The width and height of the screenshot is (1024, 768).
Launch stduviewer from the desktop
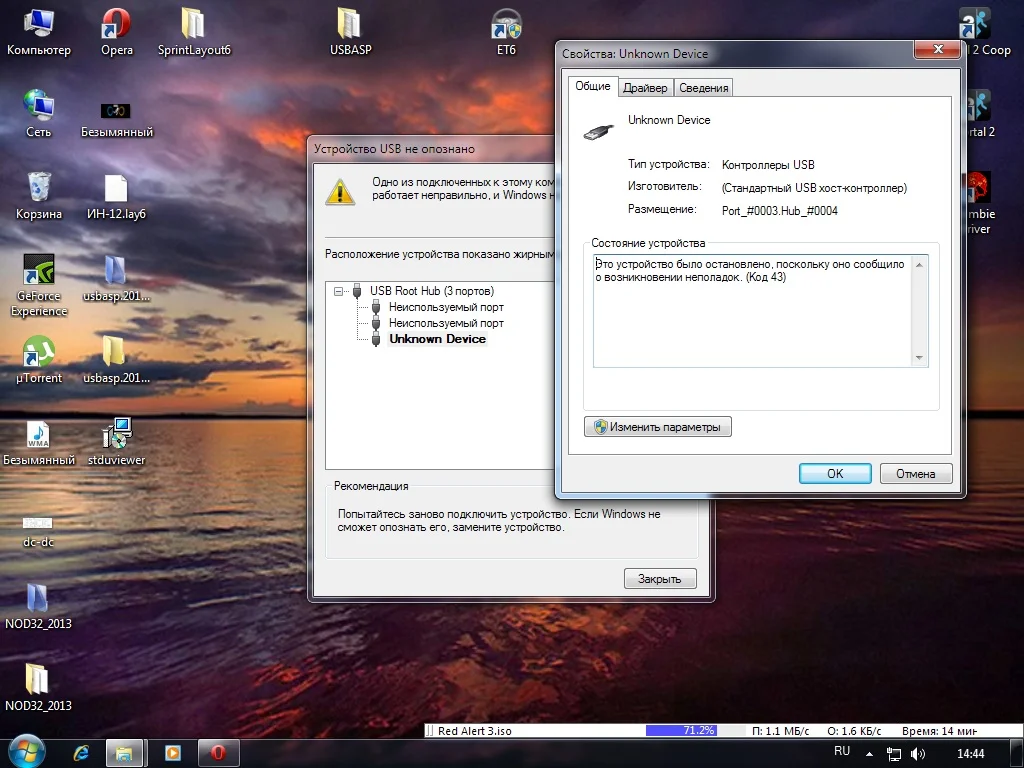click(x=117, y=435)
